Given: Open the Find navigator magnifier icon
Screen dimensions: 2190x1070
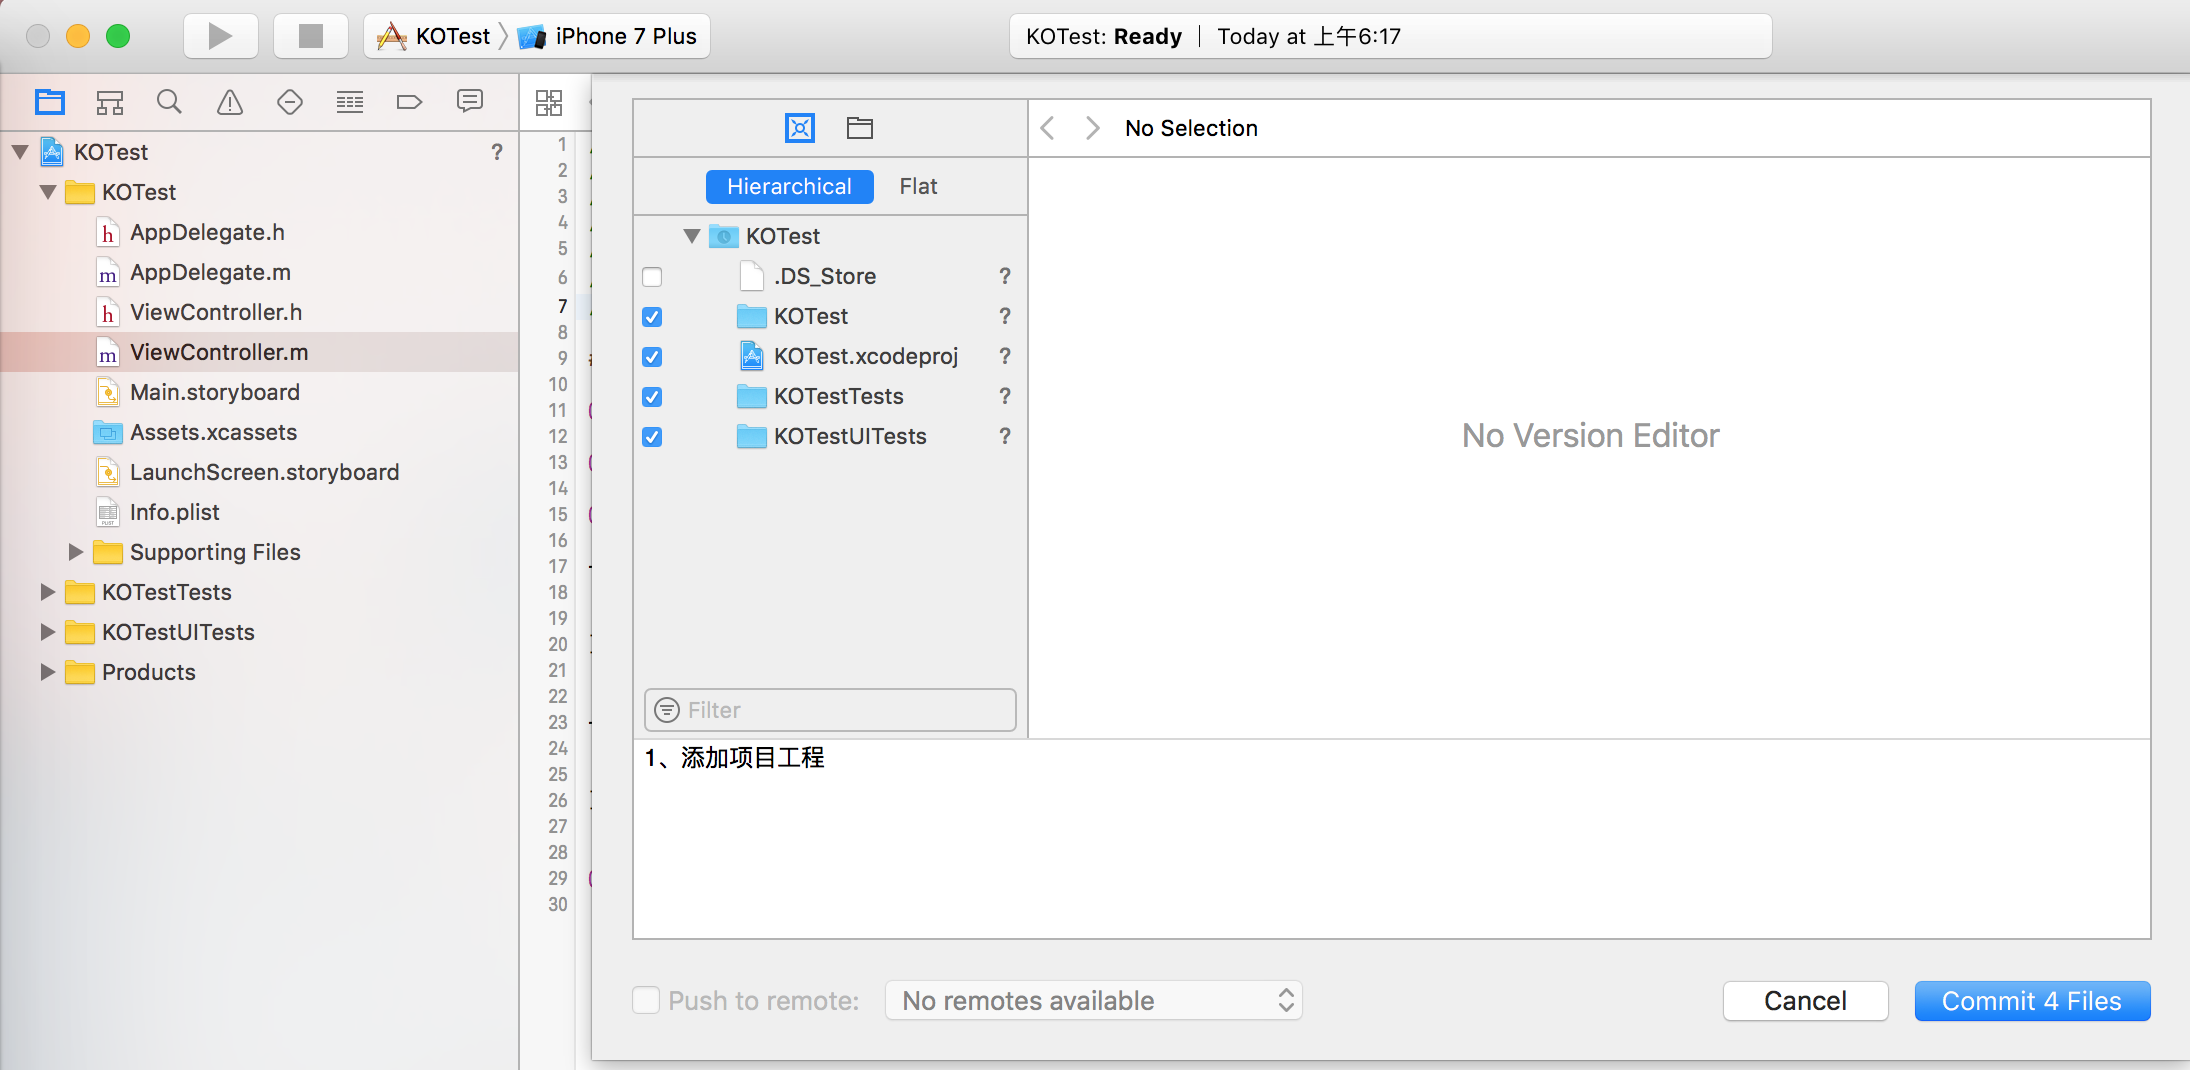Looking at the screenshot, I should click(x=169, y=102).
